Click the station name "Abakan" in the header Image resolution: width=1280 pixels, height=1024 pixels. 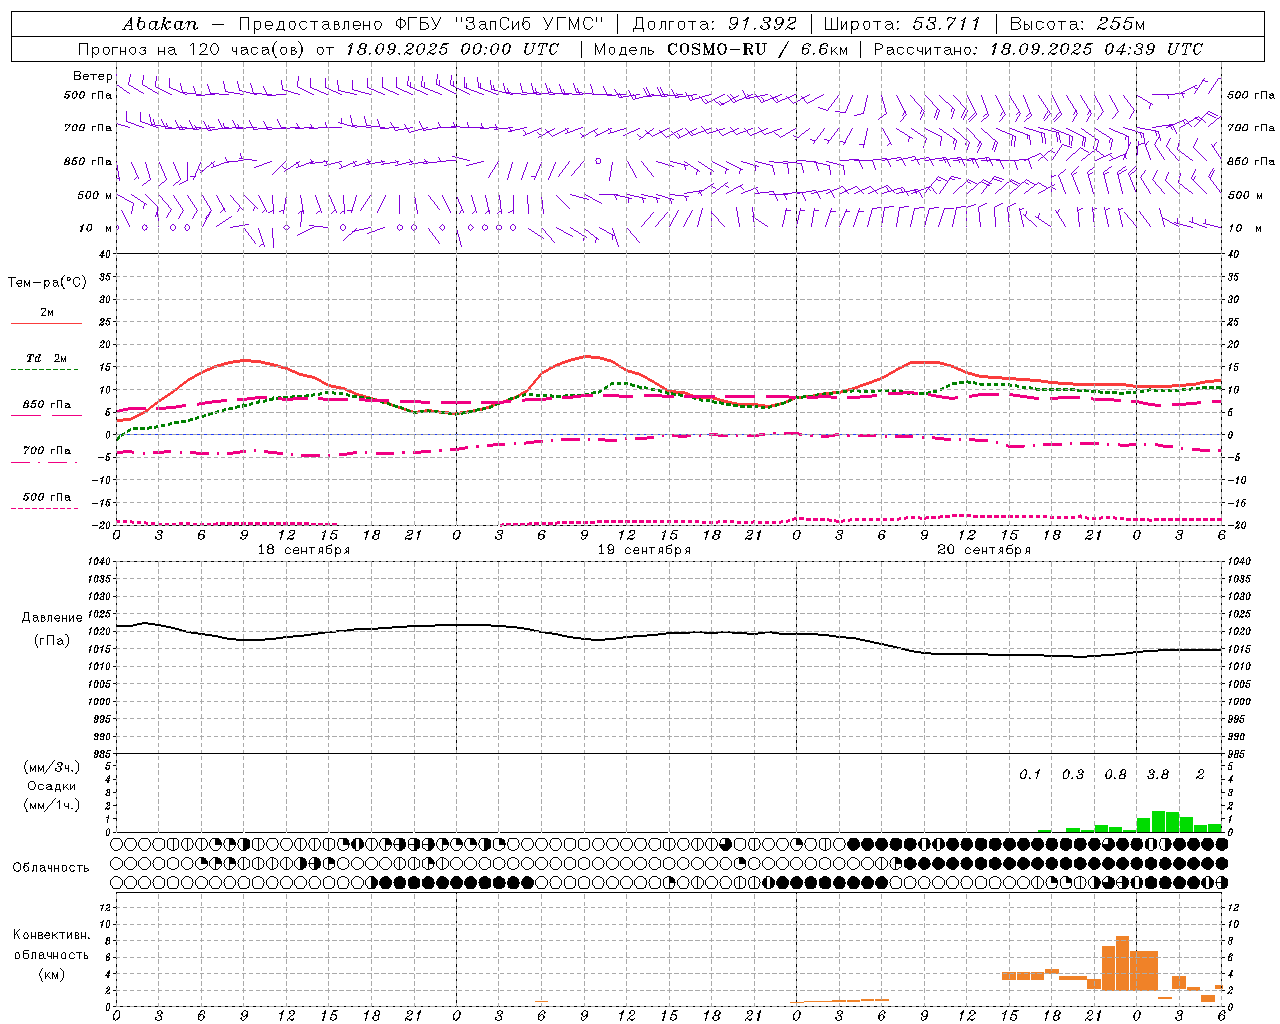[160, 24]
